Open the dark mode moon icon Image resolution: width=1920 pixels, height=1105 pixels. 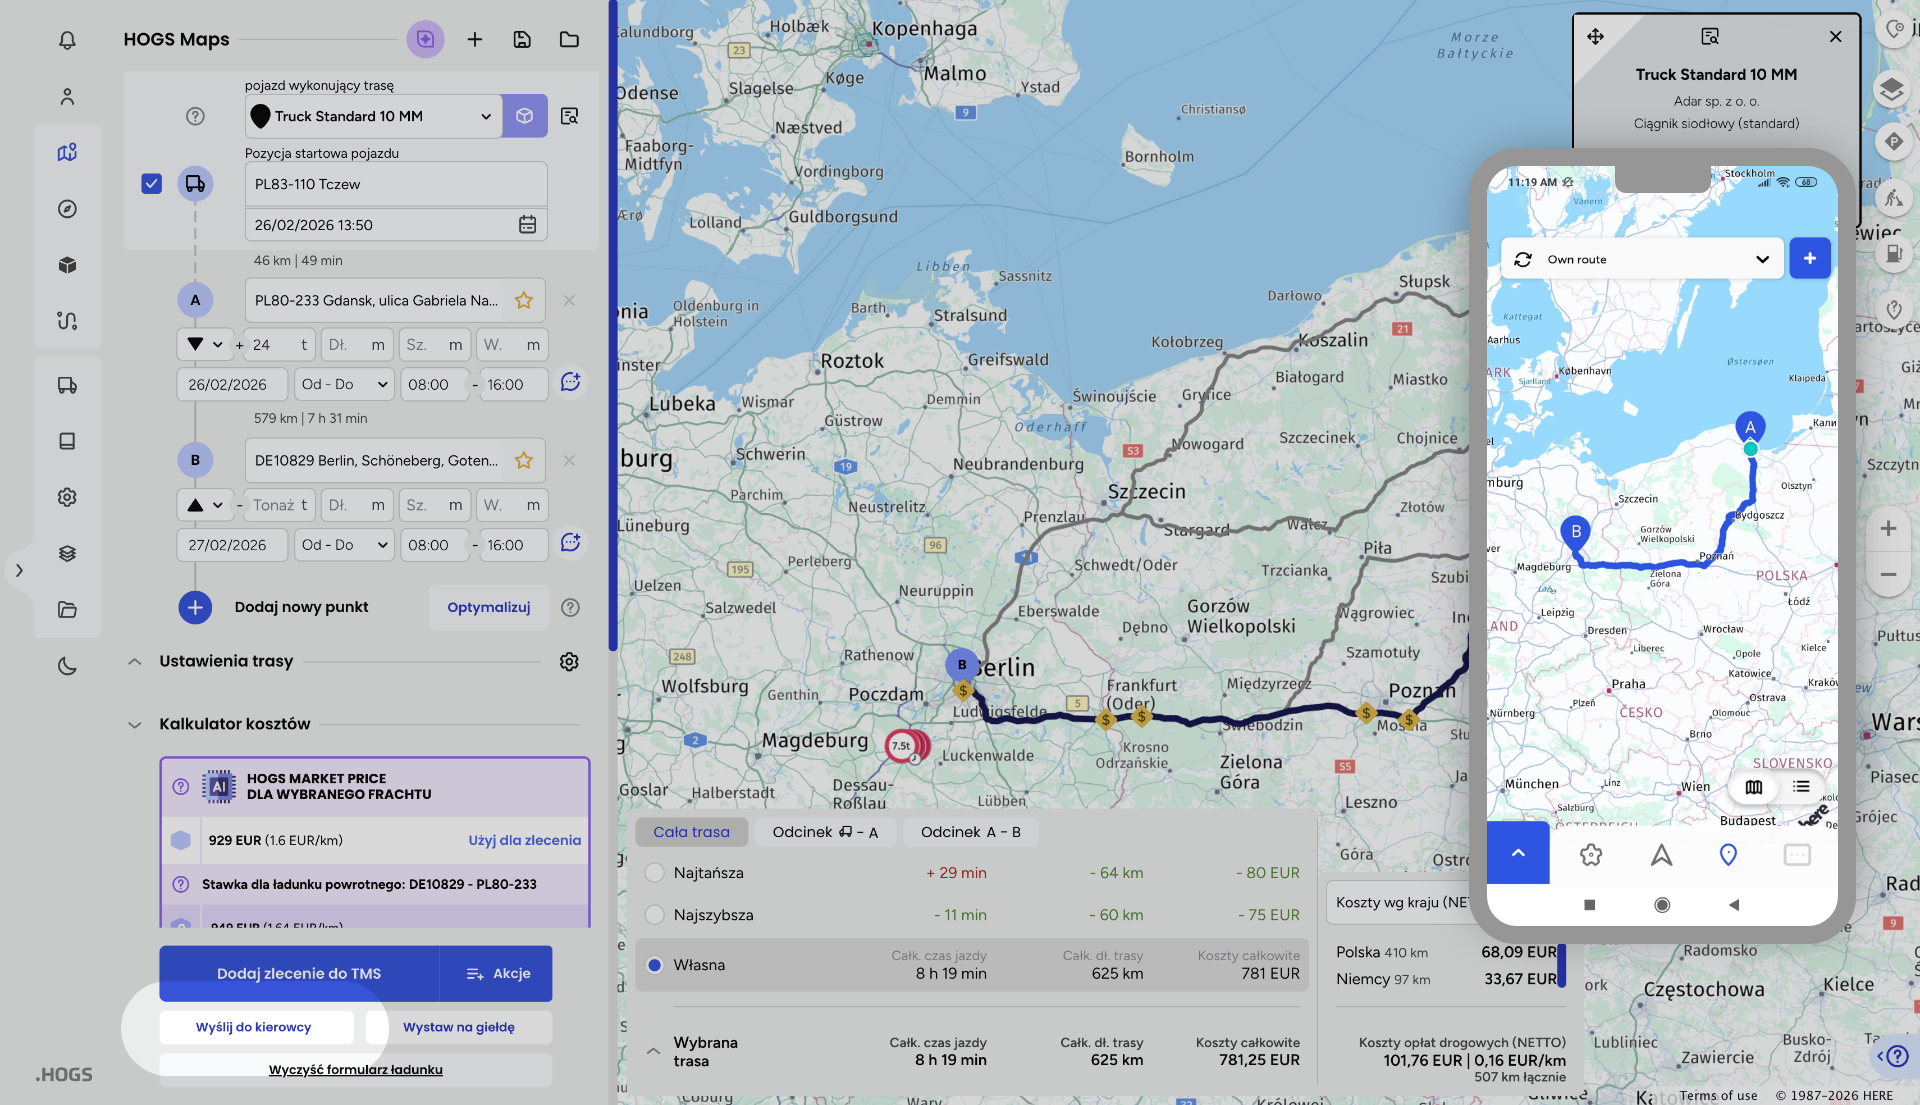pos(67,666)
